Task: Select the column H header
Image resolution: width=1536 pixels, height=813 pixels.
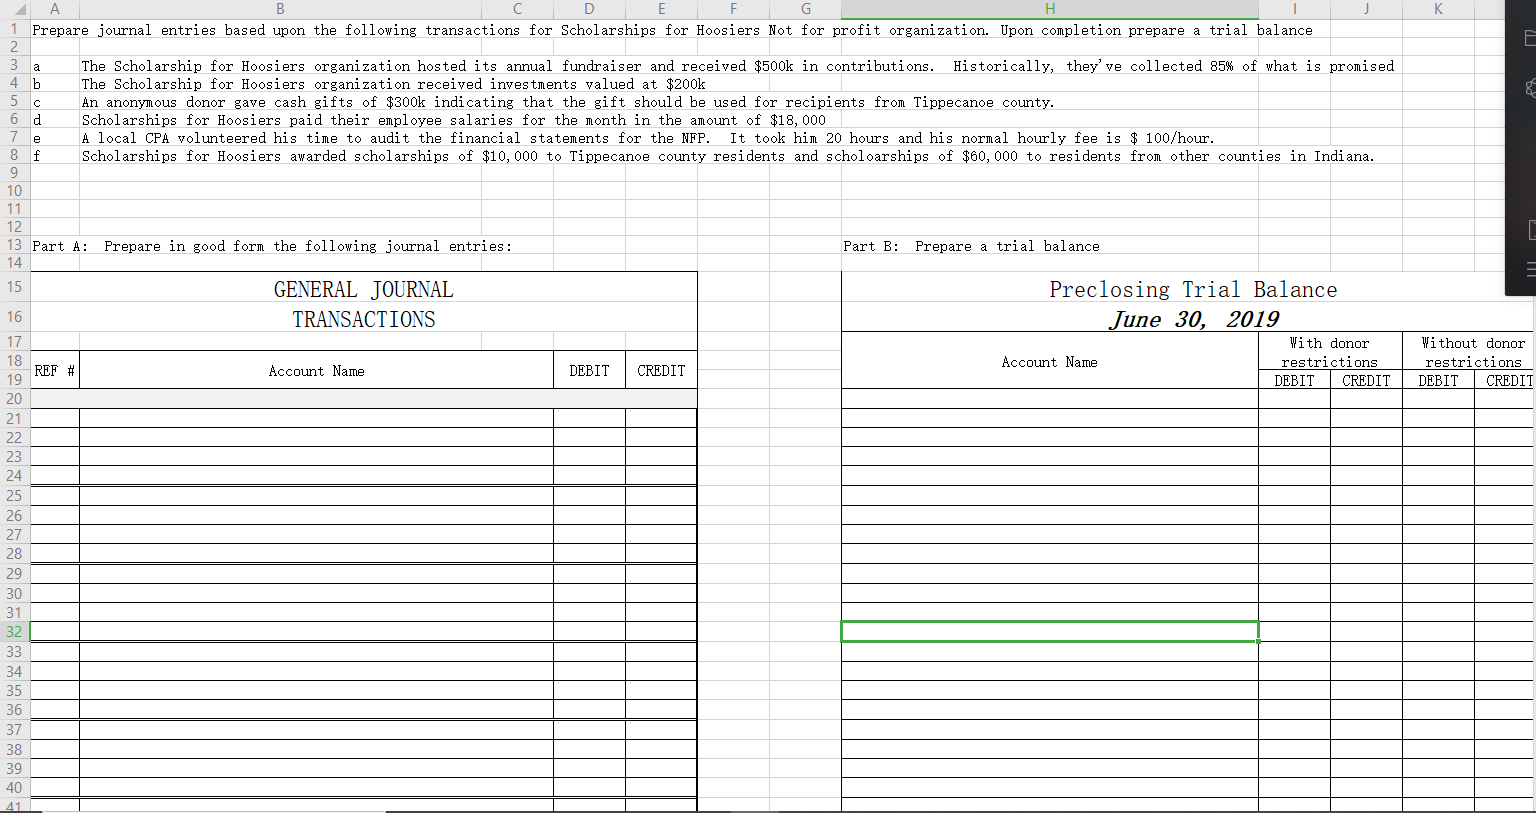Action: (x=1049, y=9)
